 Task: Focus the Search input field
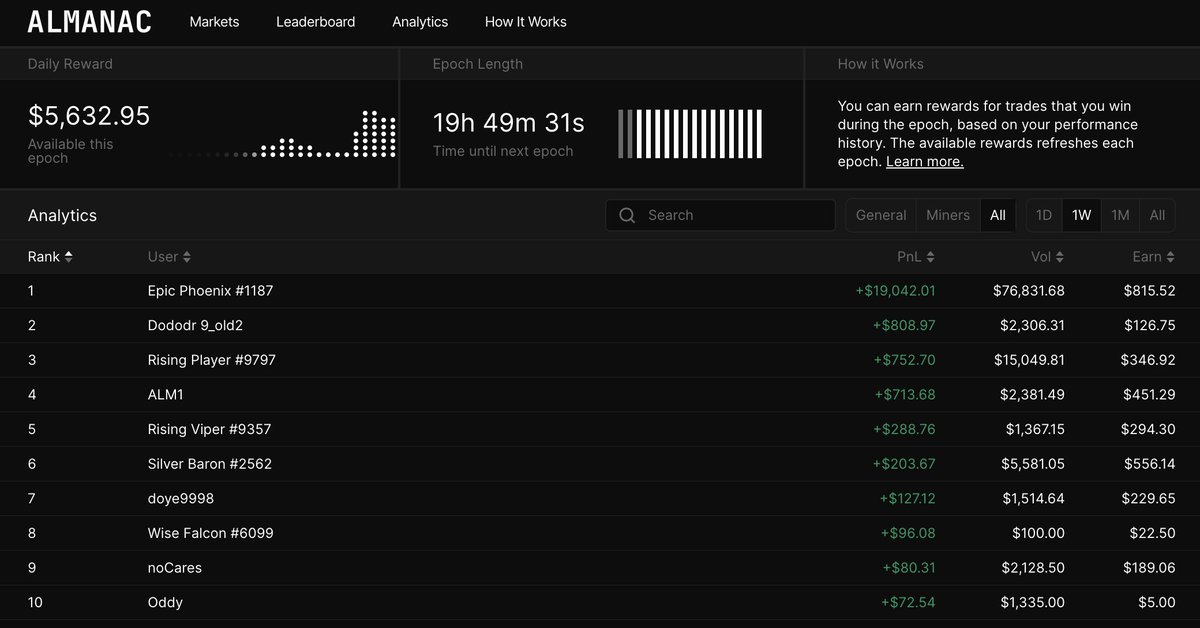coord(720,215)
